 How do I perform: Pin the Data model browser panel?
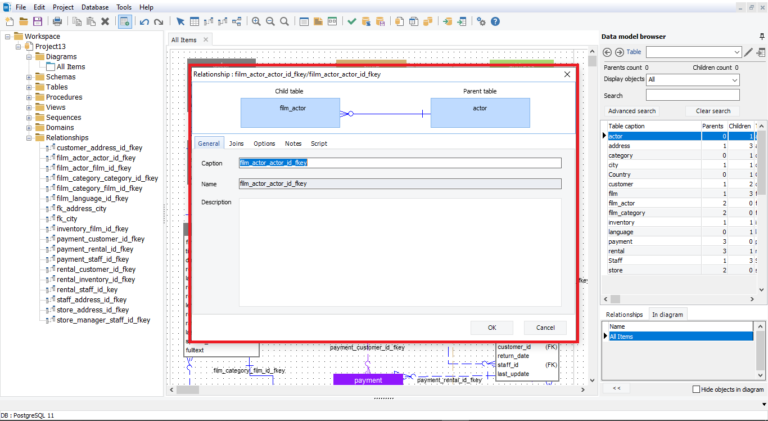click(x=761, y=37)
